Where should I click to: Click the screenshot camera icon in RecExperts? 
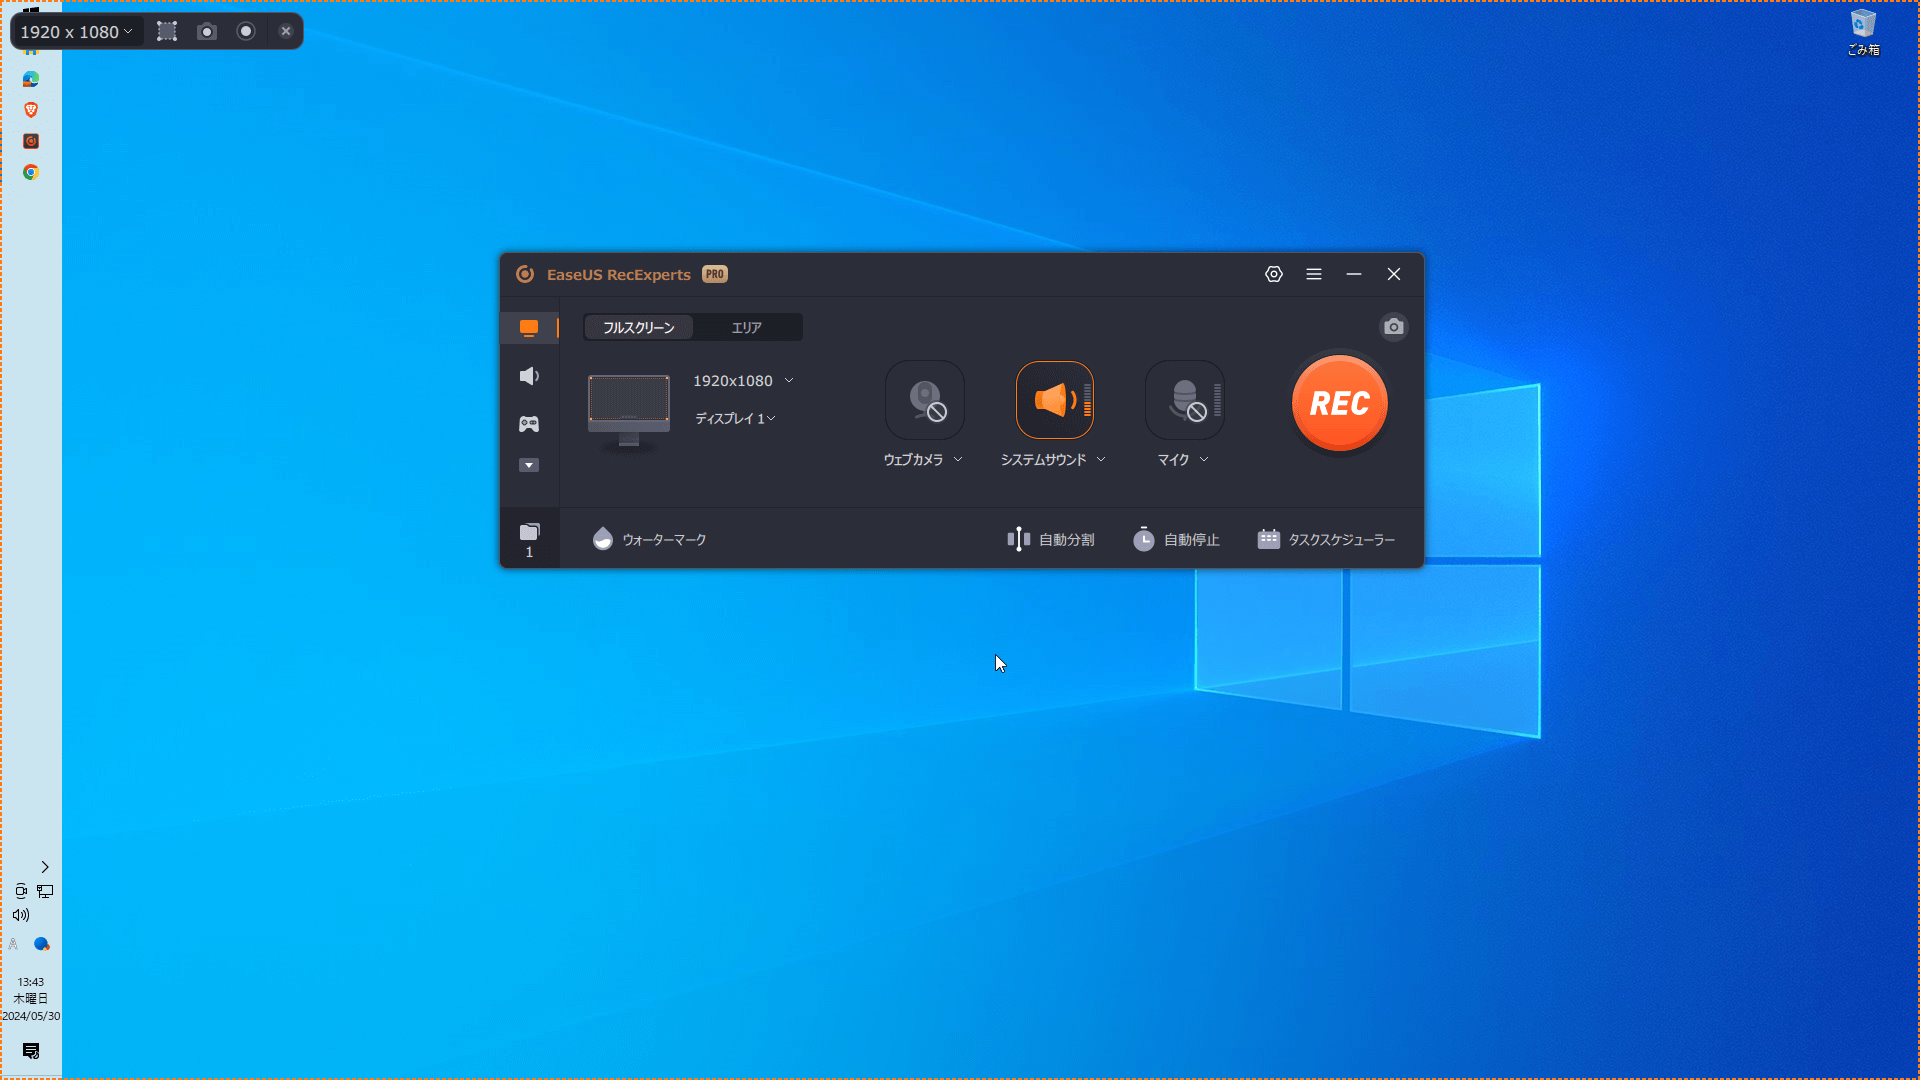pyautogui.click(x=1393, y=327)
